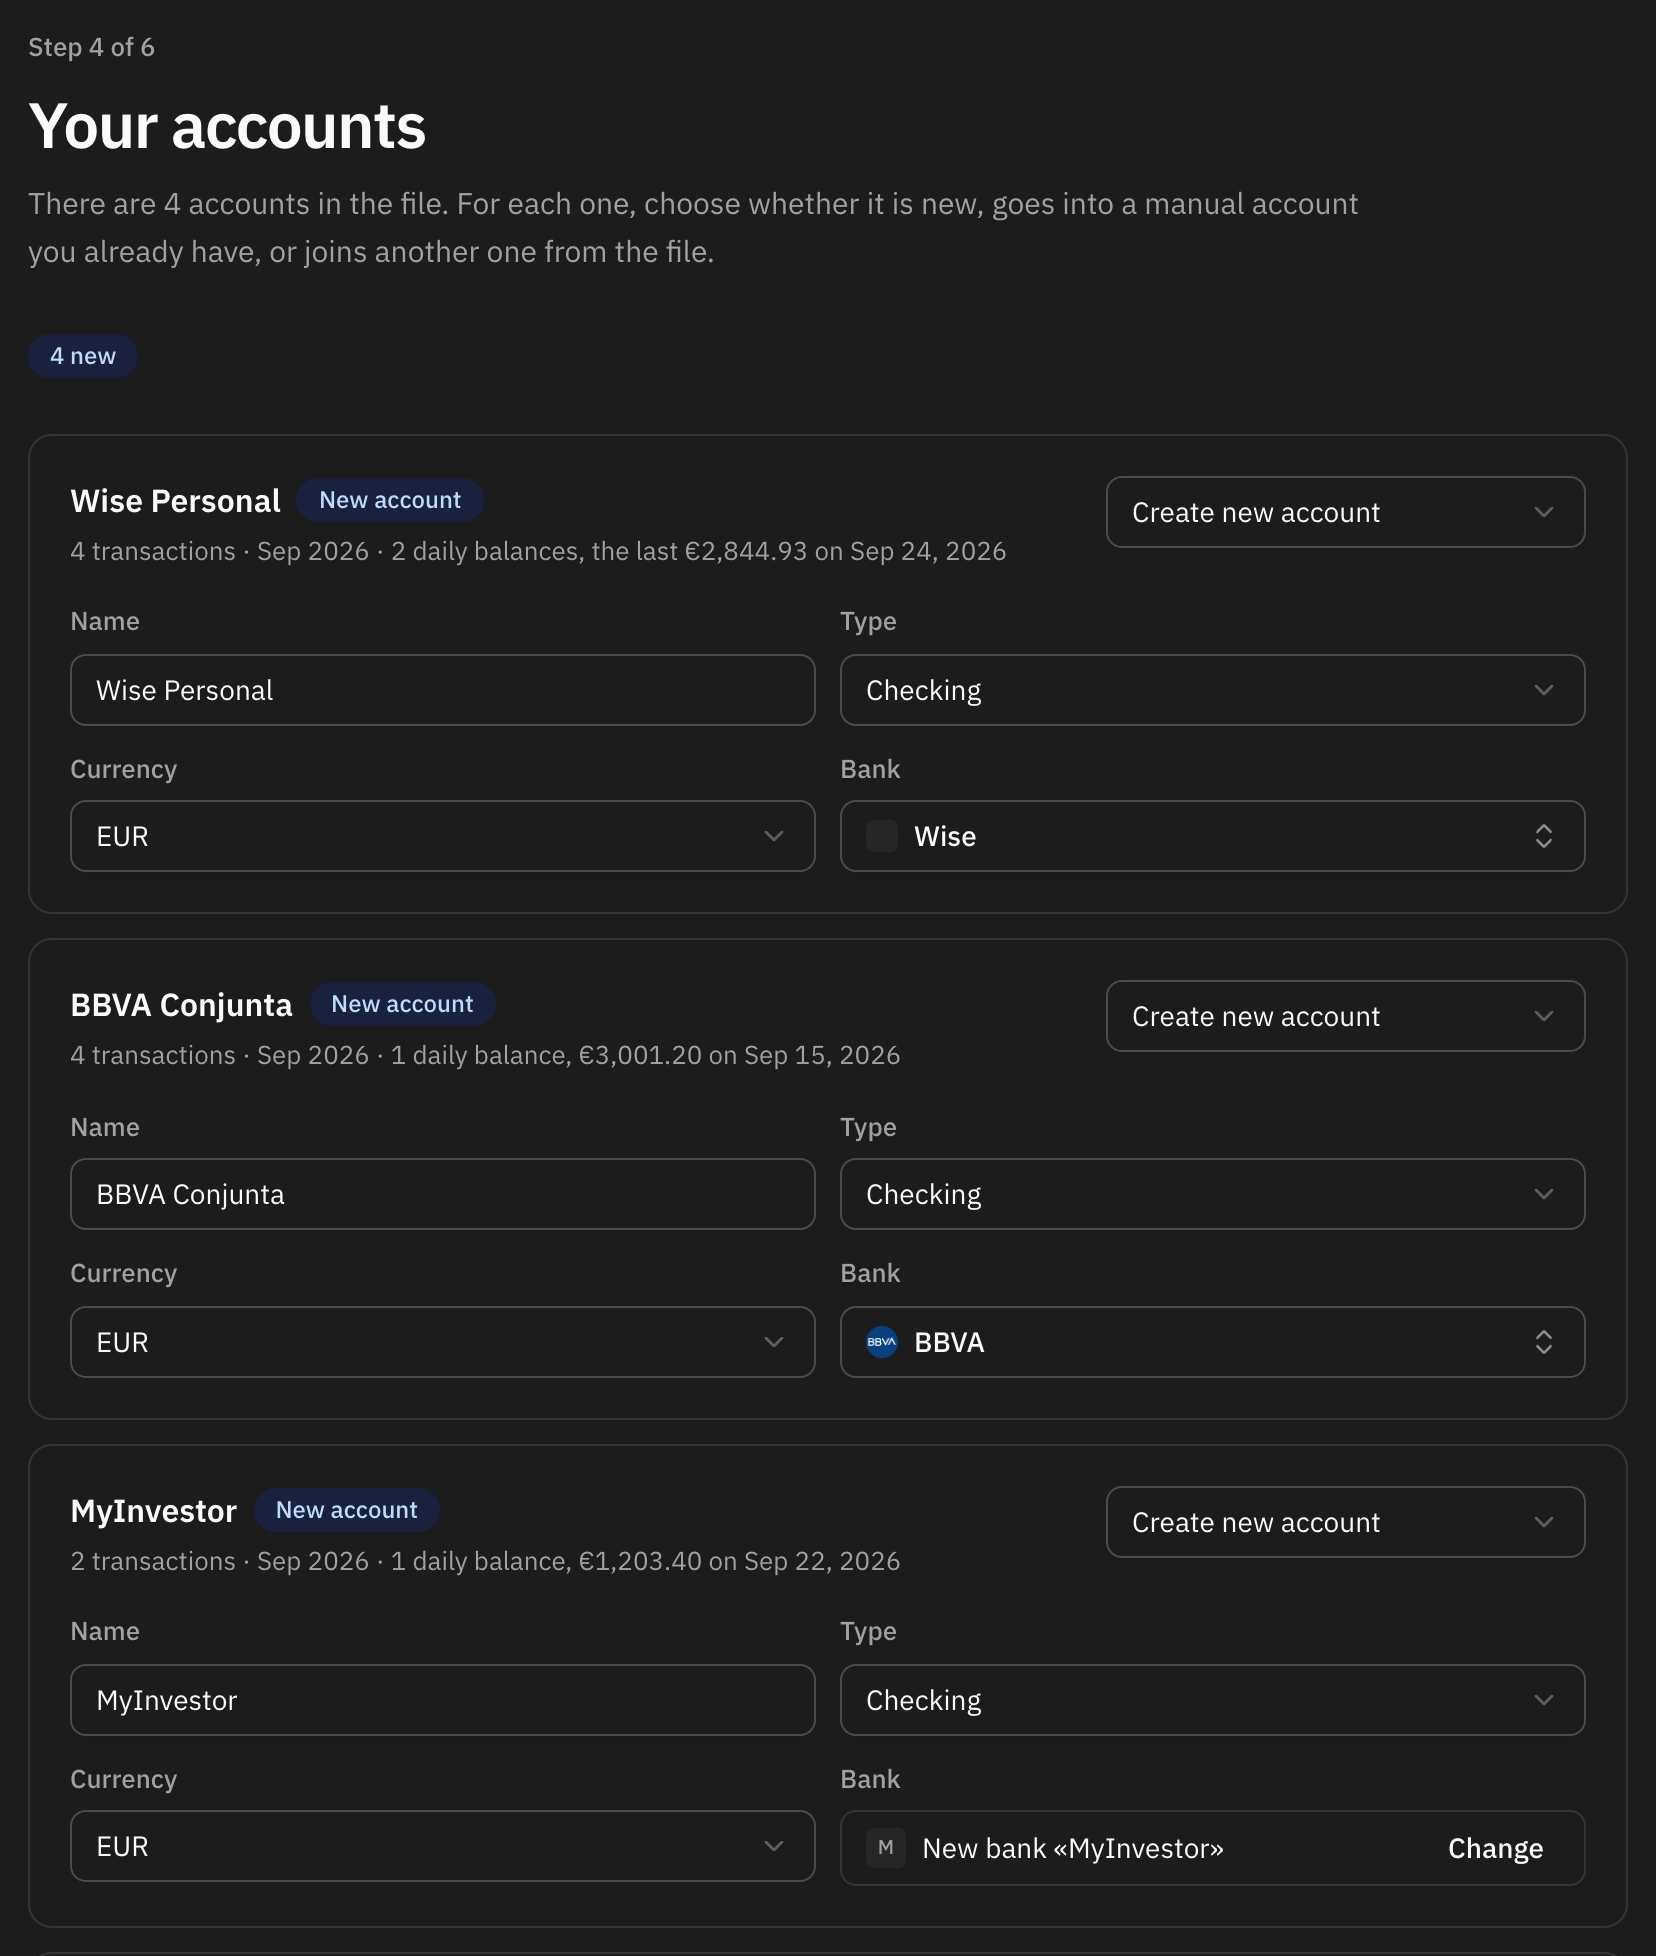Open Type dropdown for BBVA Conjunta
Screen dimensions: 1656x1956
(x=1212, y=1194)
